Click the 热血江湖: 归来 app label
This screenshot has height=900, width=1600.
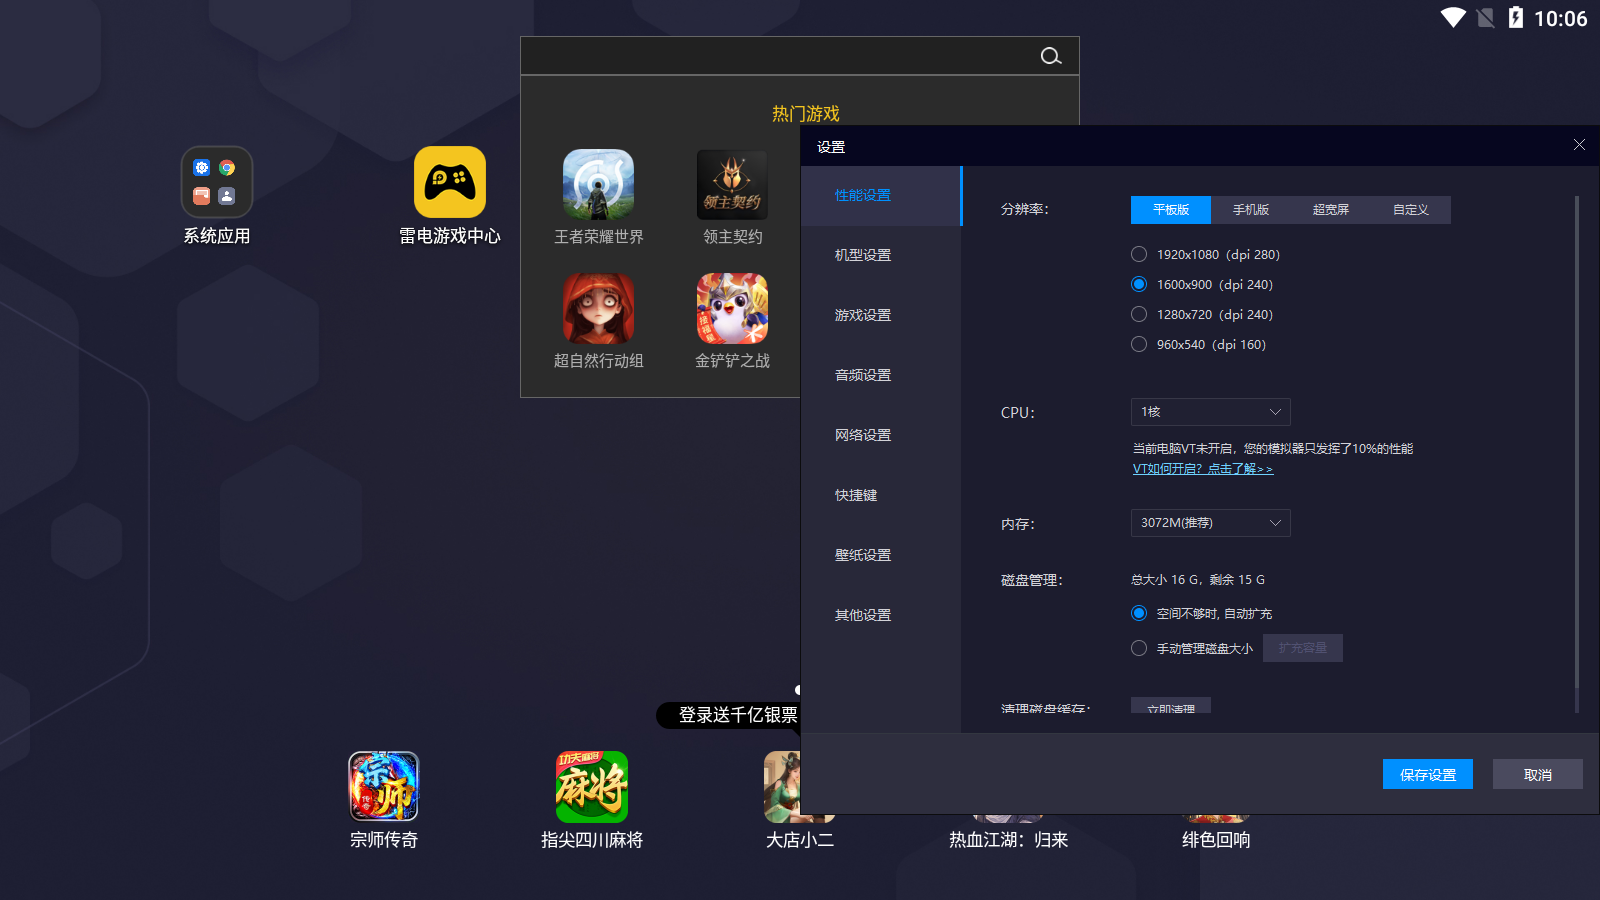pos(1009,840)
